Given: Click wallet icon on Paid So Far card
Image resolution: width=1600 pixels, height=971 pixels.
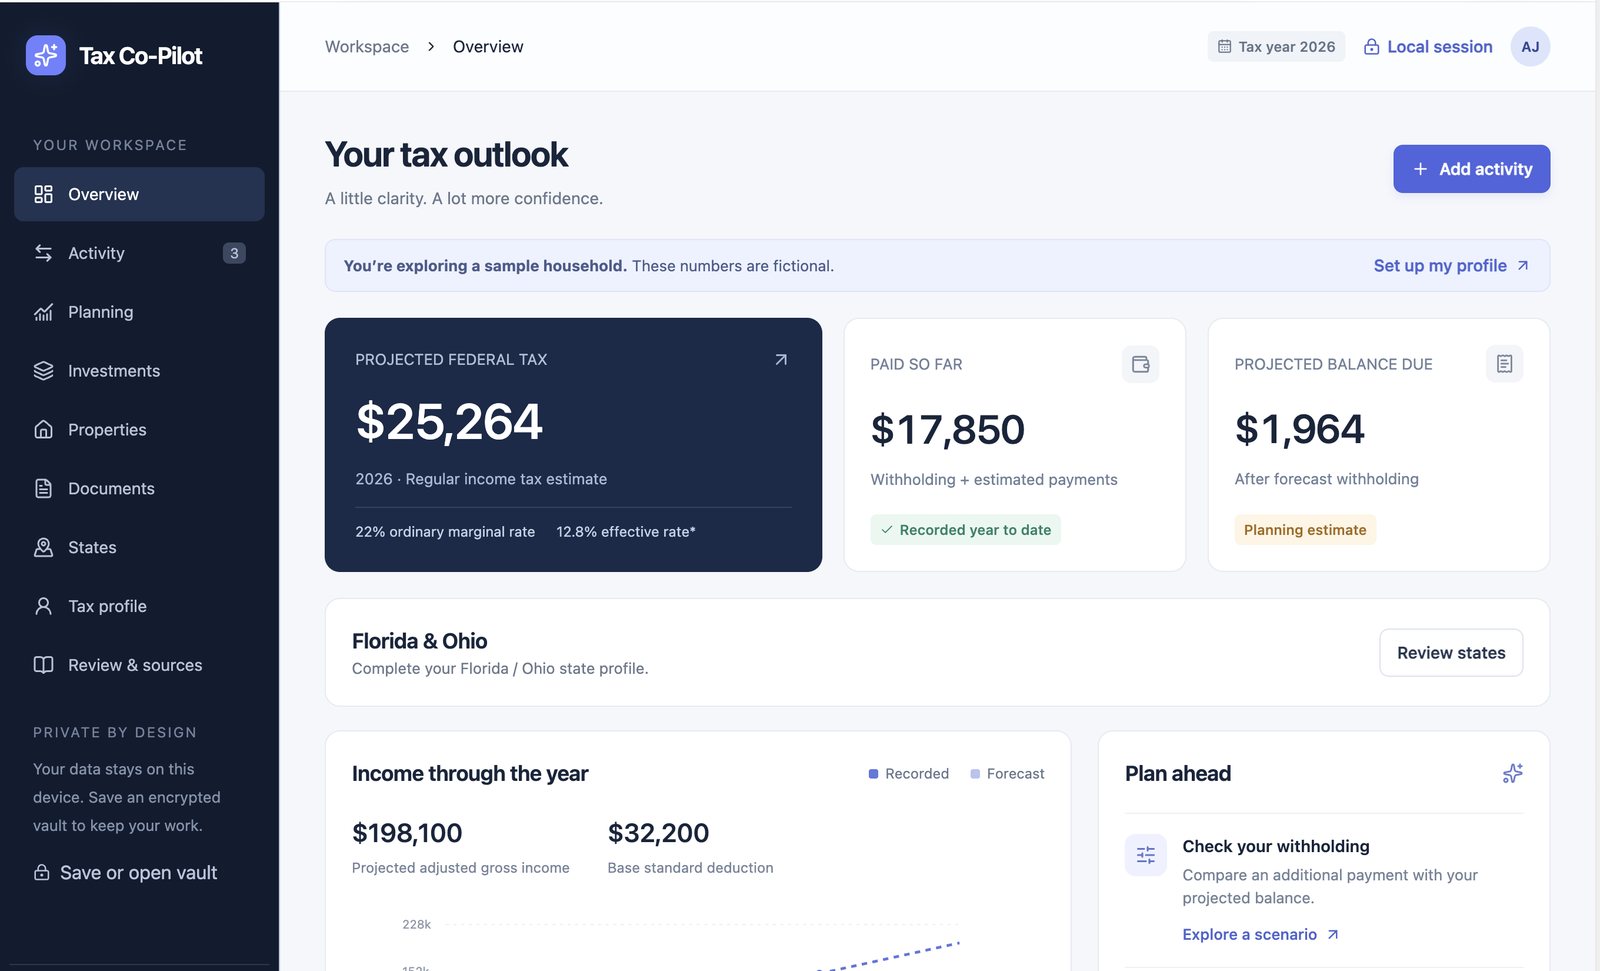Looking at the screenshot, I should pos(1140,364).
